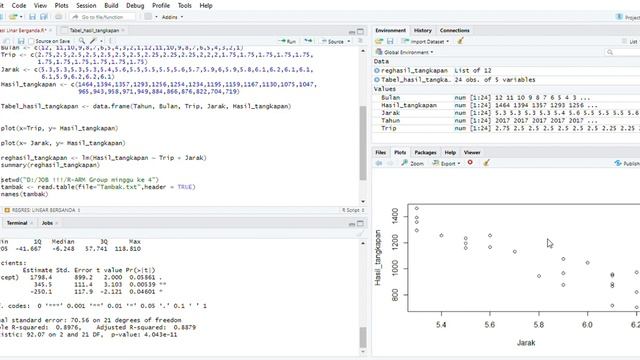Switch to the Jobs tab

point(47,223)
